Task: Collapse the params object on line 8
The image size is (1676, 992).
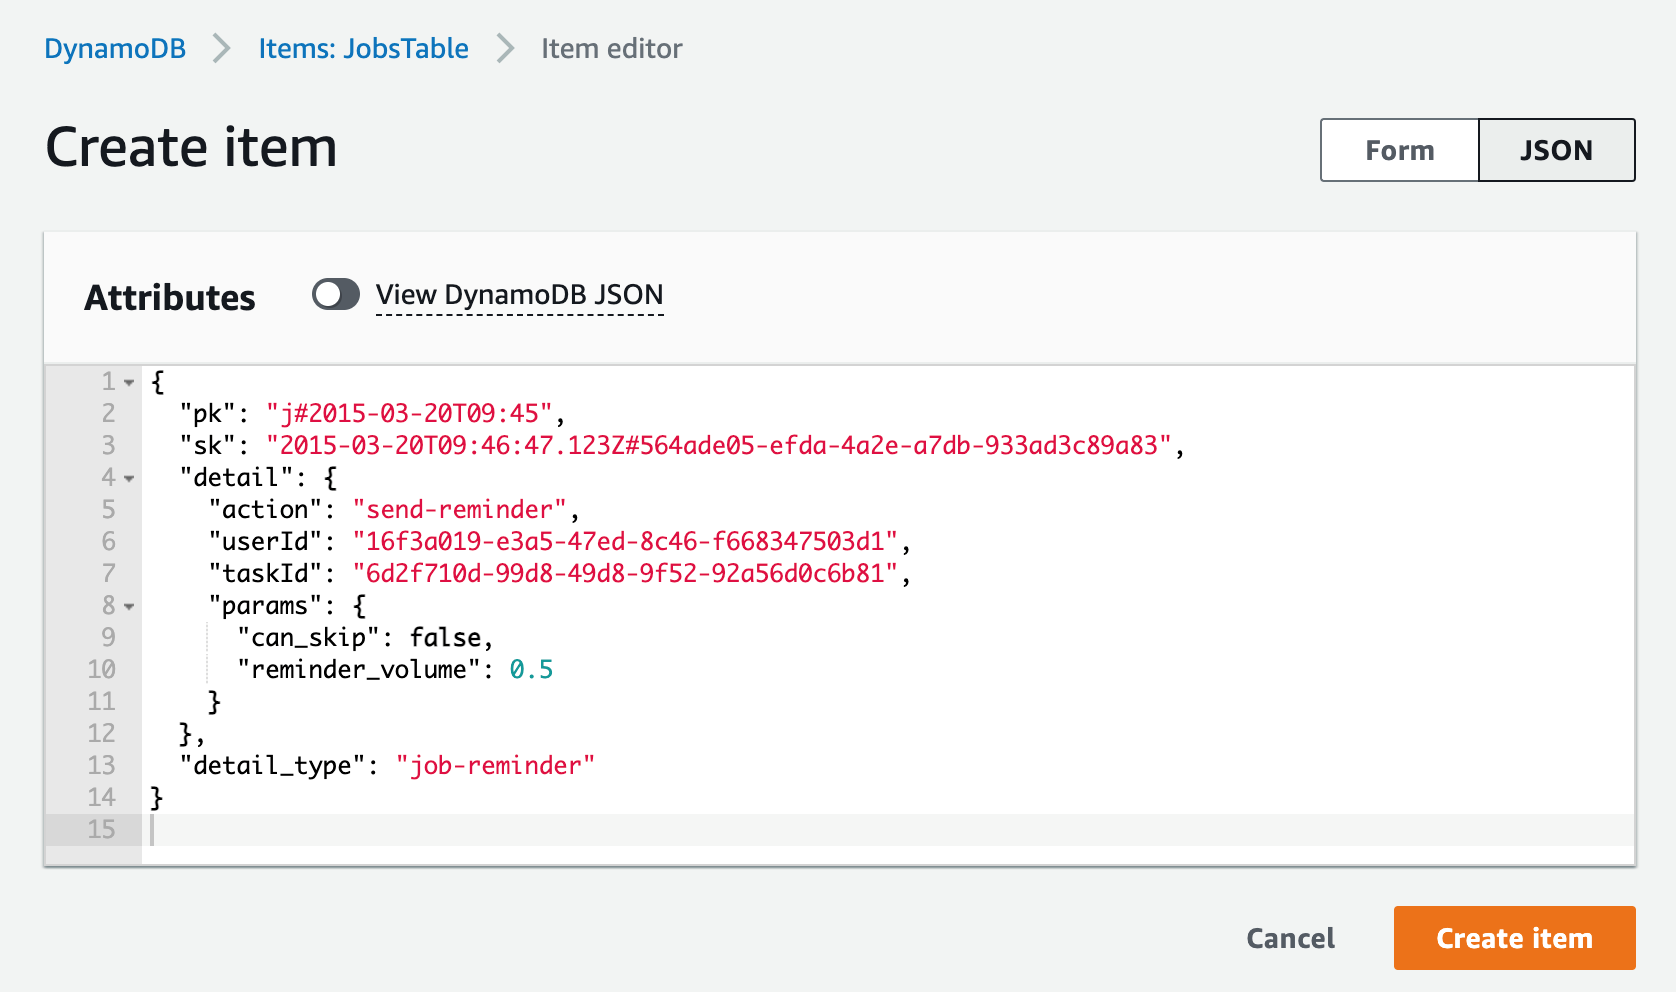Action: (128, 605)
